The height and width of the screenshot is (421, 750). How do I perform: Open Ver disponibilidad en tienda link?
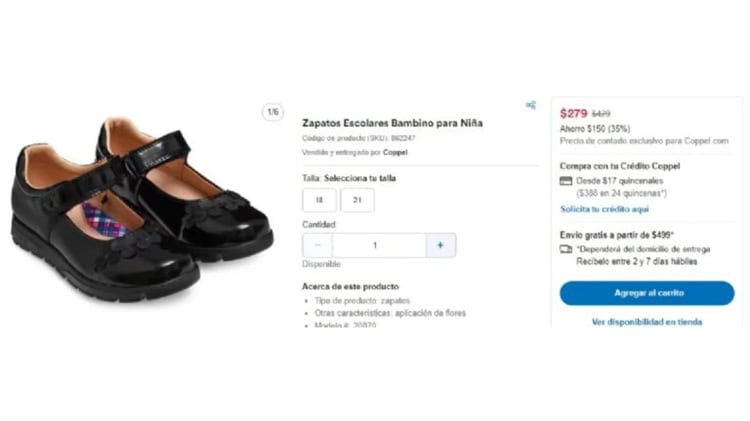[x=646, y=322]
